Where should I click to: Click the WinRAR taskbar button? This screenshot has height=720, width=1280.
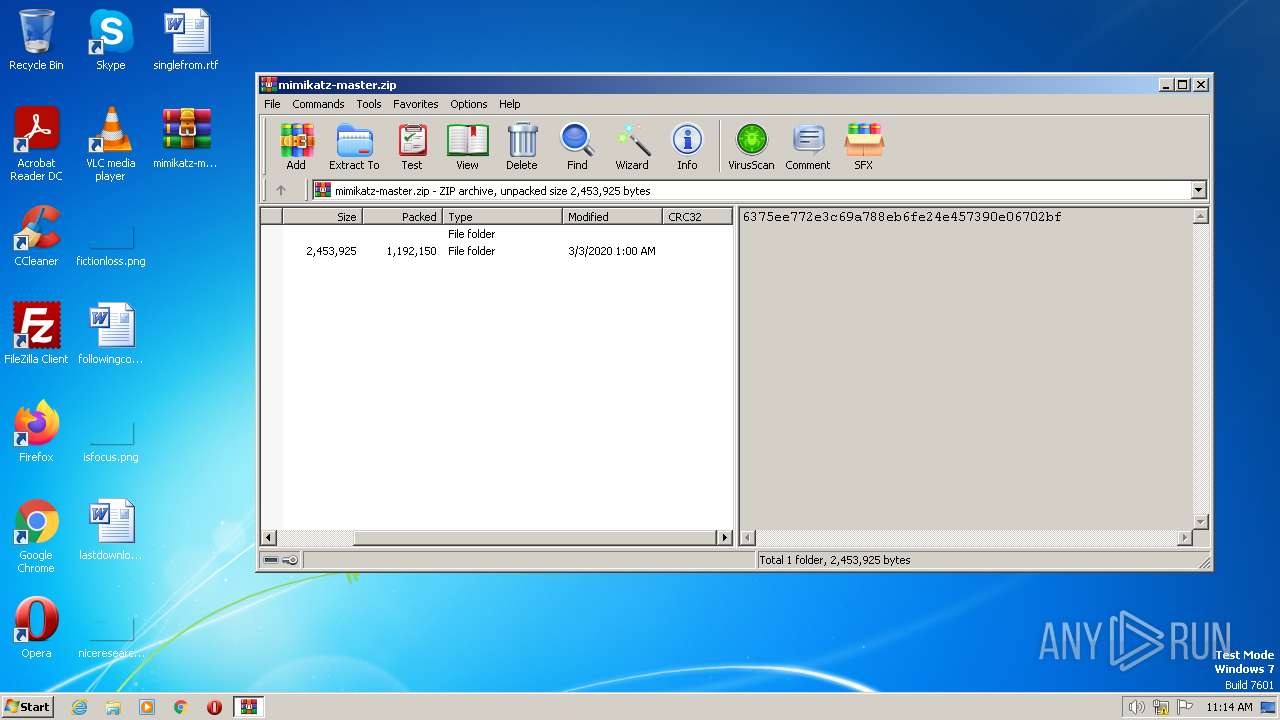coord(248,707)
